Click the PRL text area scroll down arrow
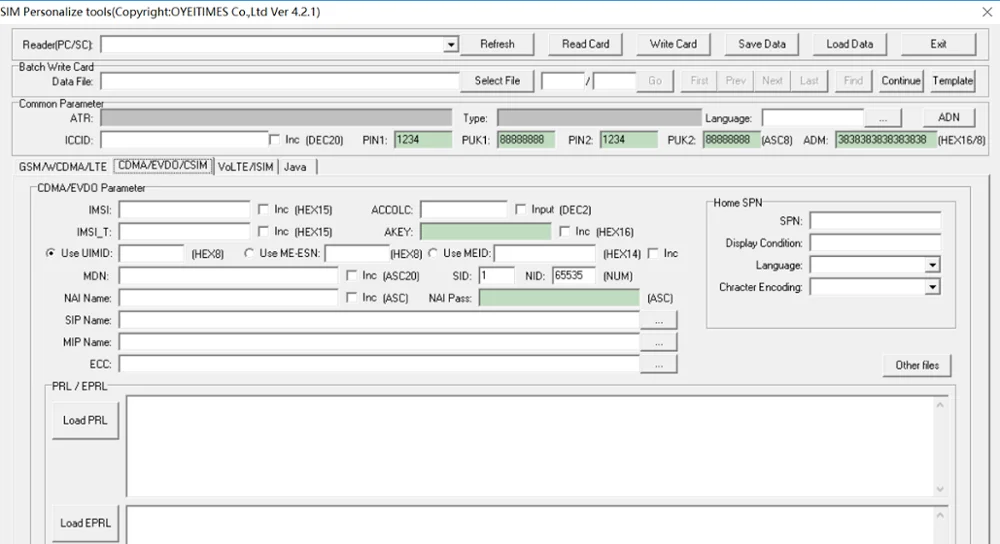Viewport: 1000px width, 544px height. [940, 489]
